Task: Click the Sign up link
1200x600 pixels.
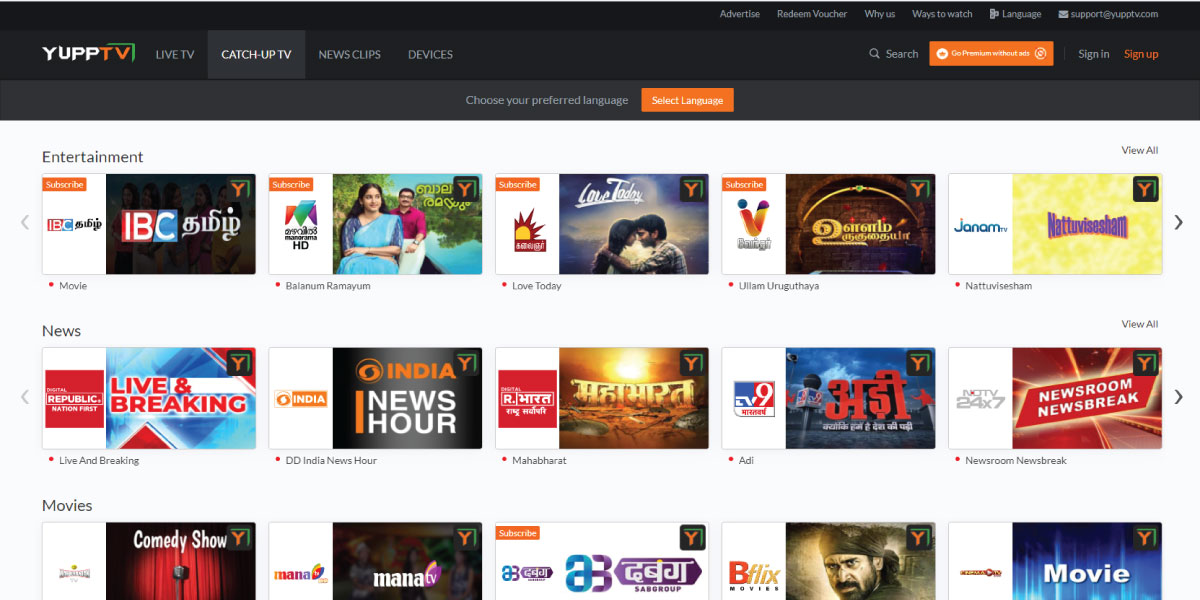Action: tap(1140, 54)
